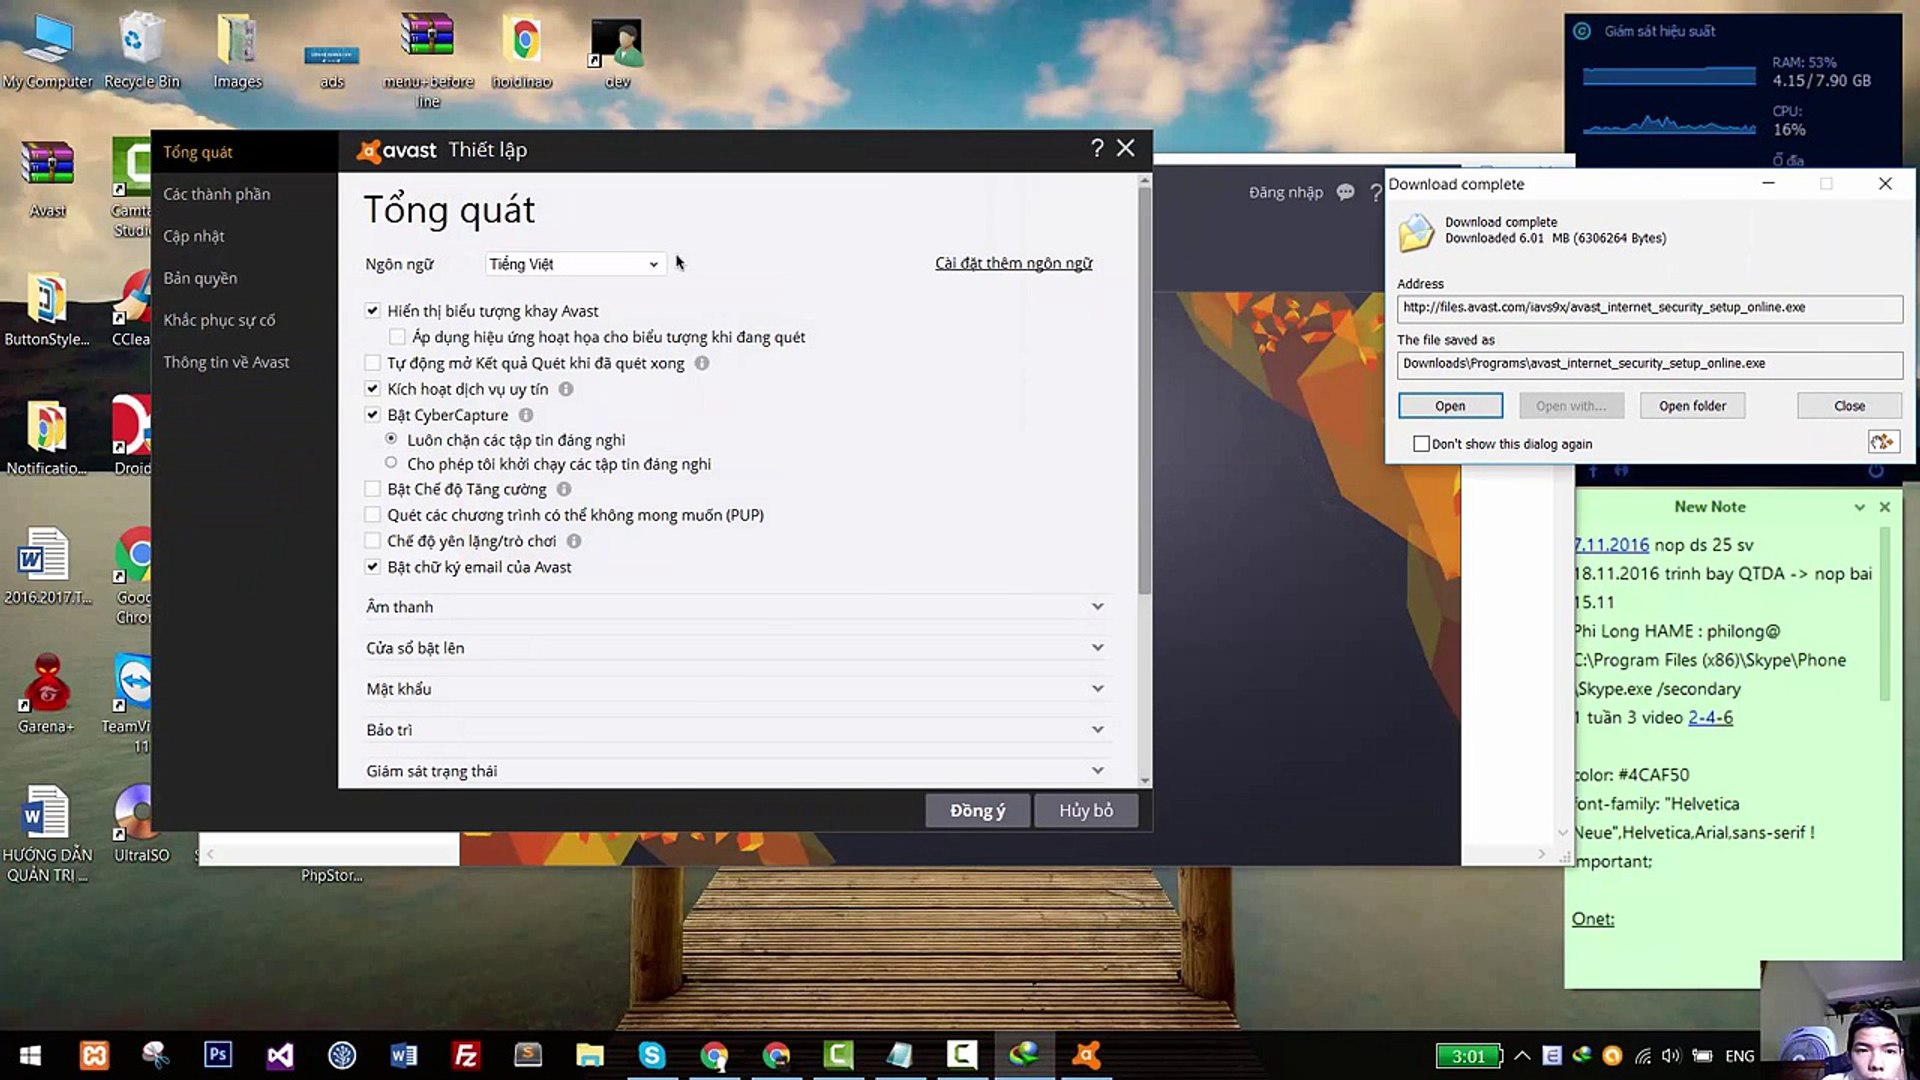Click Cài đặt thêm ngôn ngữ link

click(x=1013, y=263)
